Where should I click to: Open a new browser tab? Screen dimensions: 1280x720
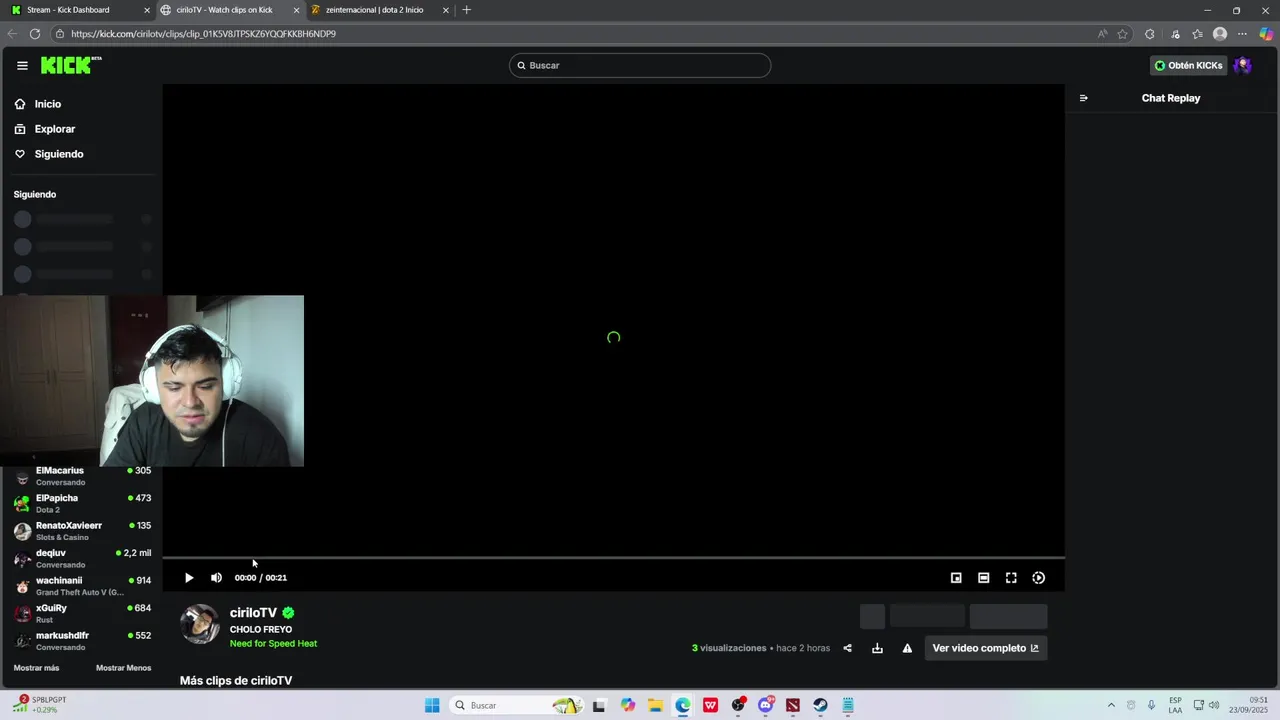point(467,10)
